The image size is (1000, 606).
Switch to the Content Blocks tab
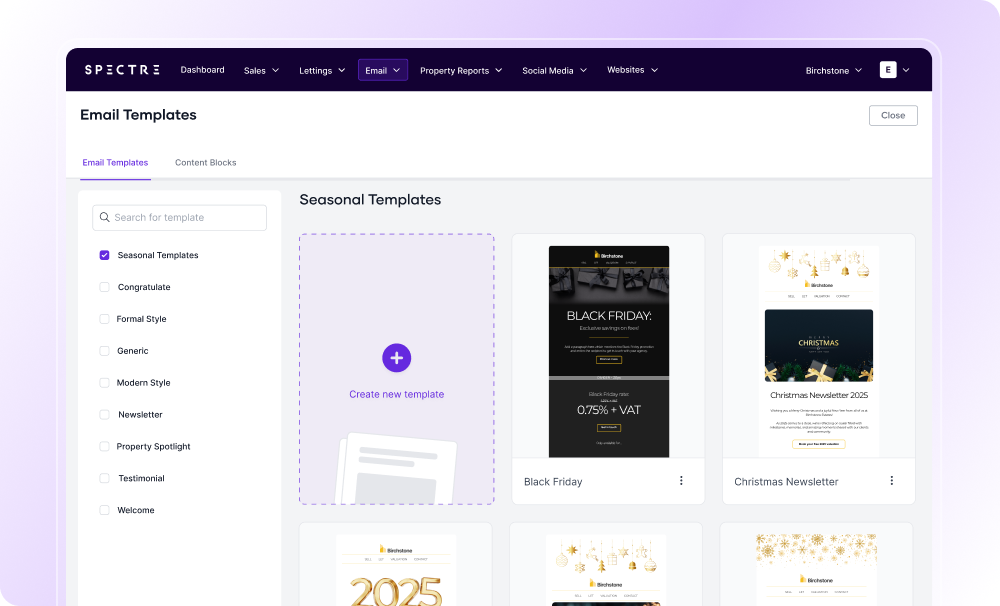(x=205, y=163)
